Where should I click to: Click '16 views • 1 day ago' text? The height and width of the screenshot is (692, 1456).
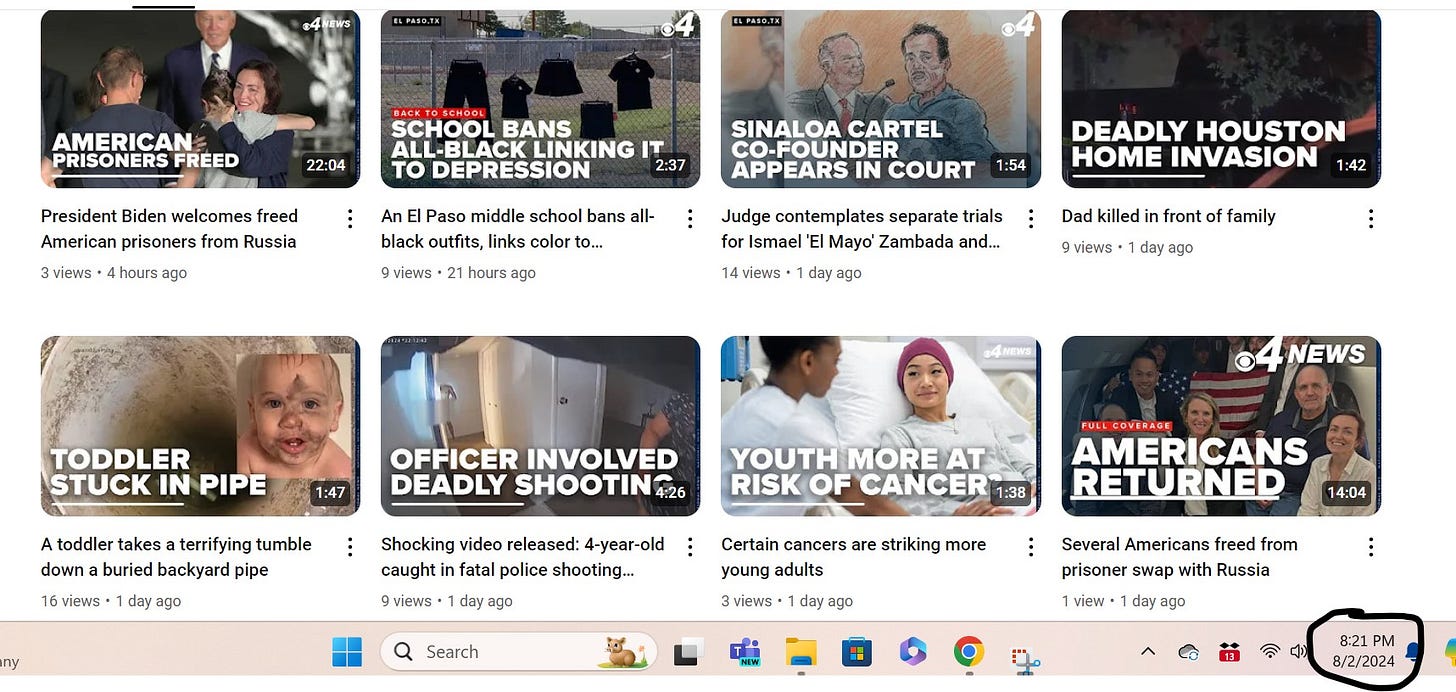(x=111, y=601)
